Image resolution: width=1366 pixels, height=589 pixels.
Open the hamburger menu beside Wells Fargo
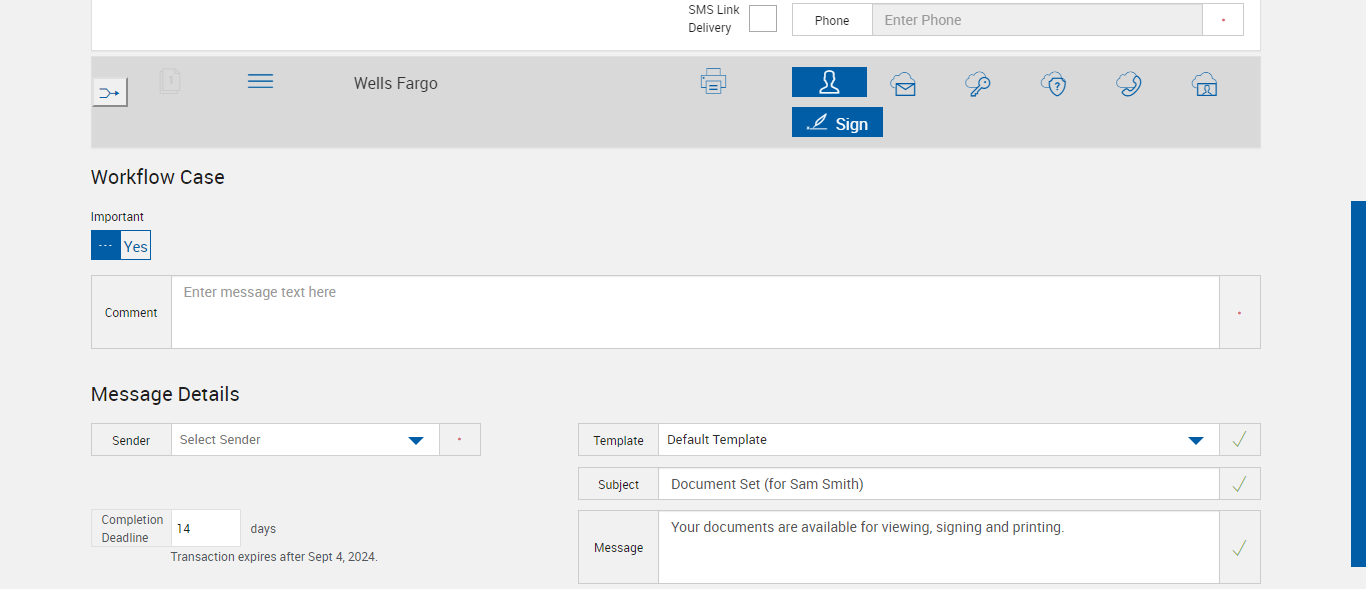tap(260, 82)
